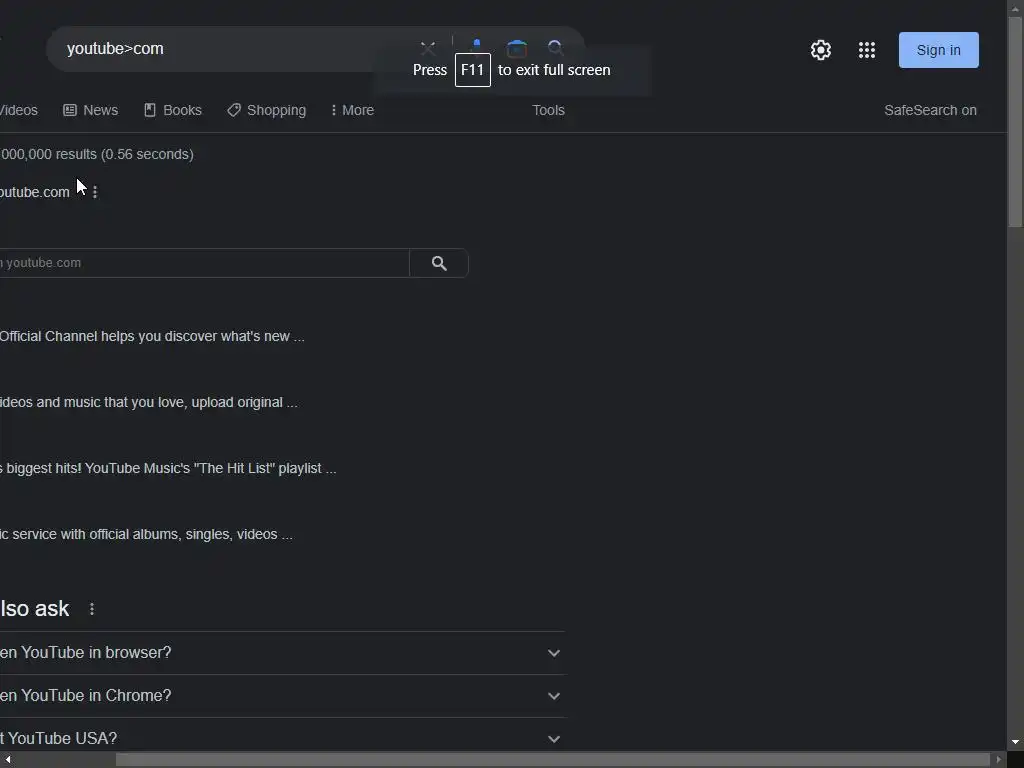Image resolution: width=1024 pixels, height=768 pixels.
Task: Open the SafeSearch on setting
Action: click(x=930, y=110)
